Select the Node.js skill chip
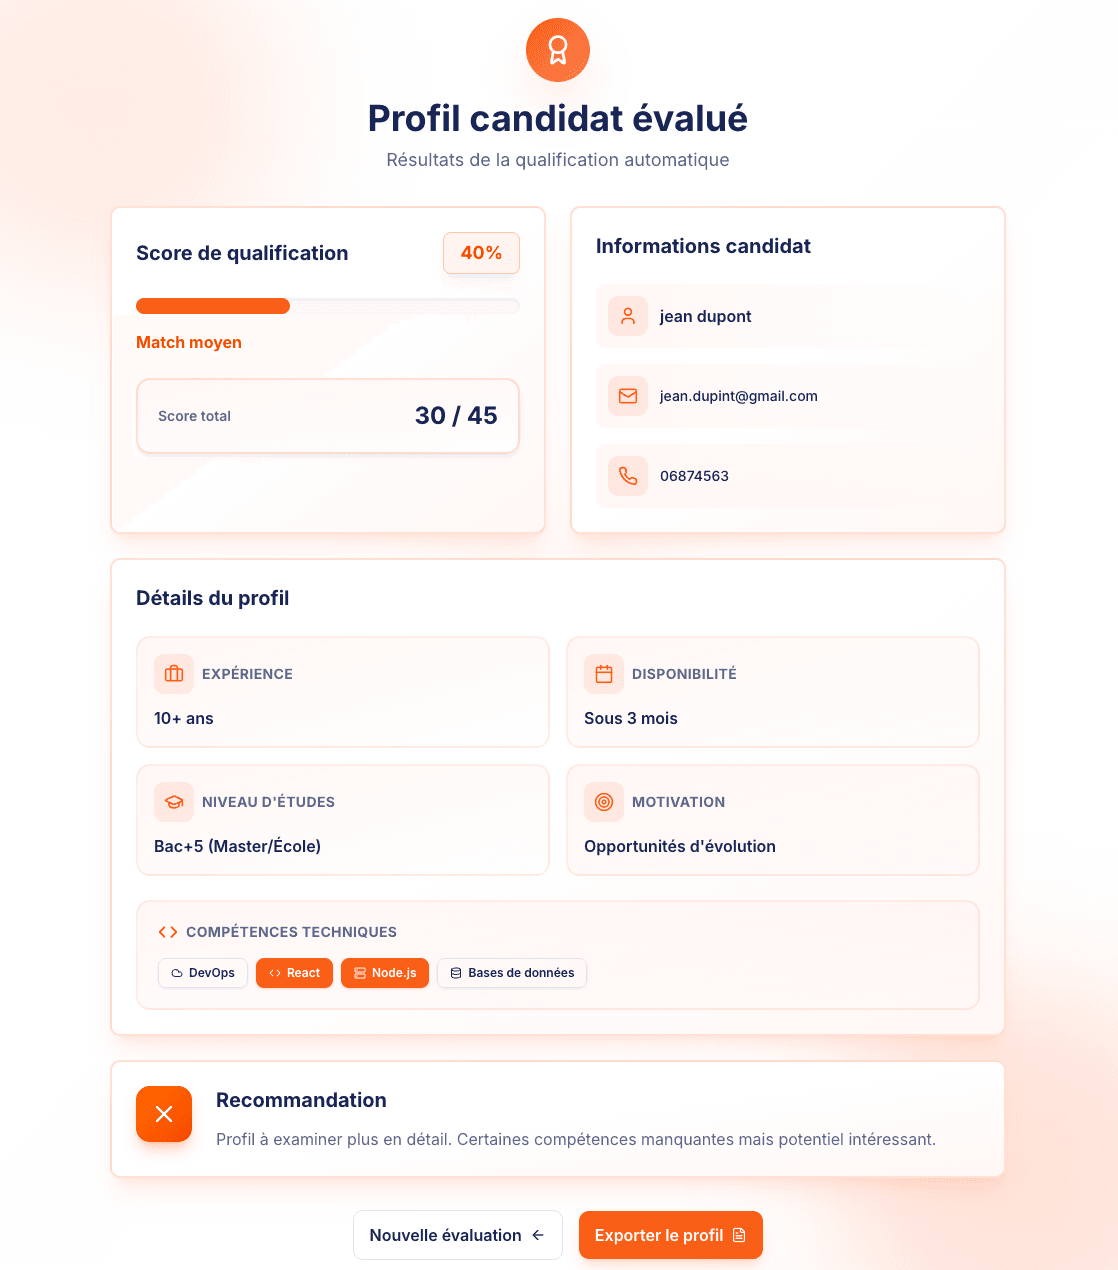Image resolution: width=1118 pixels, height=1270 pixels. [x=384, y=972]
